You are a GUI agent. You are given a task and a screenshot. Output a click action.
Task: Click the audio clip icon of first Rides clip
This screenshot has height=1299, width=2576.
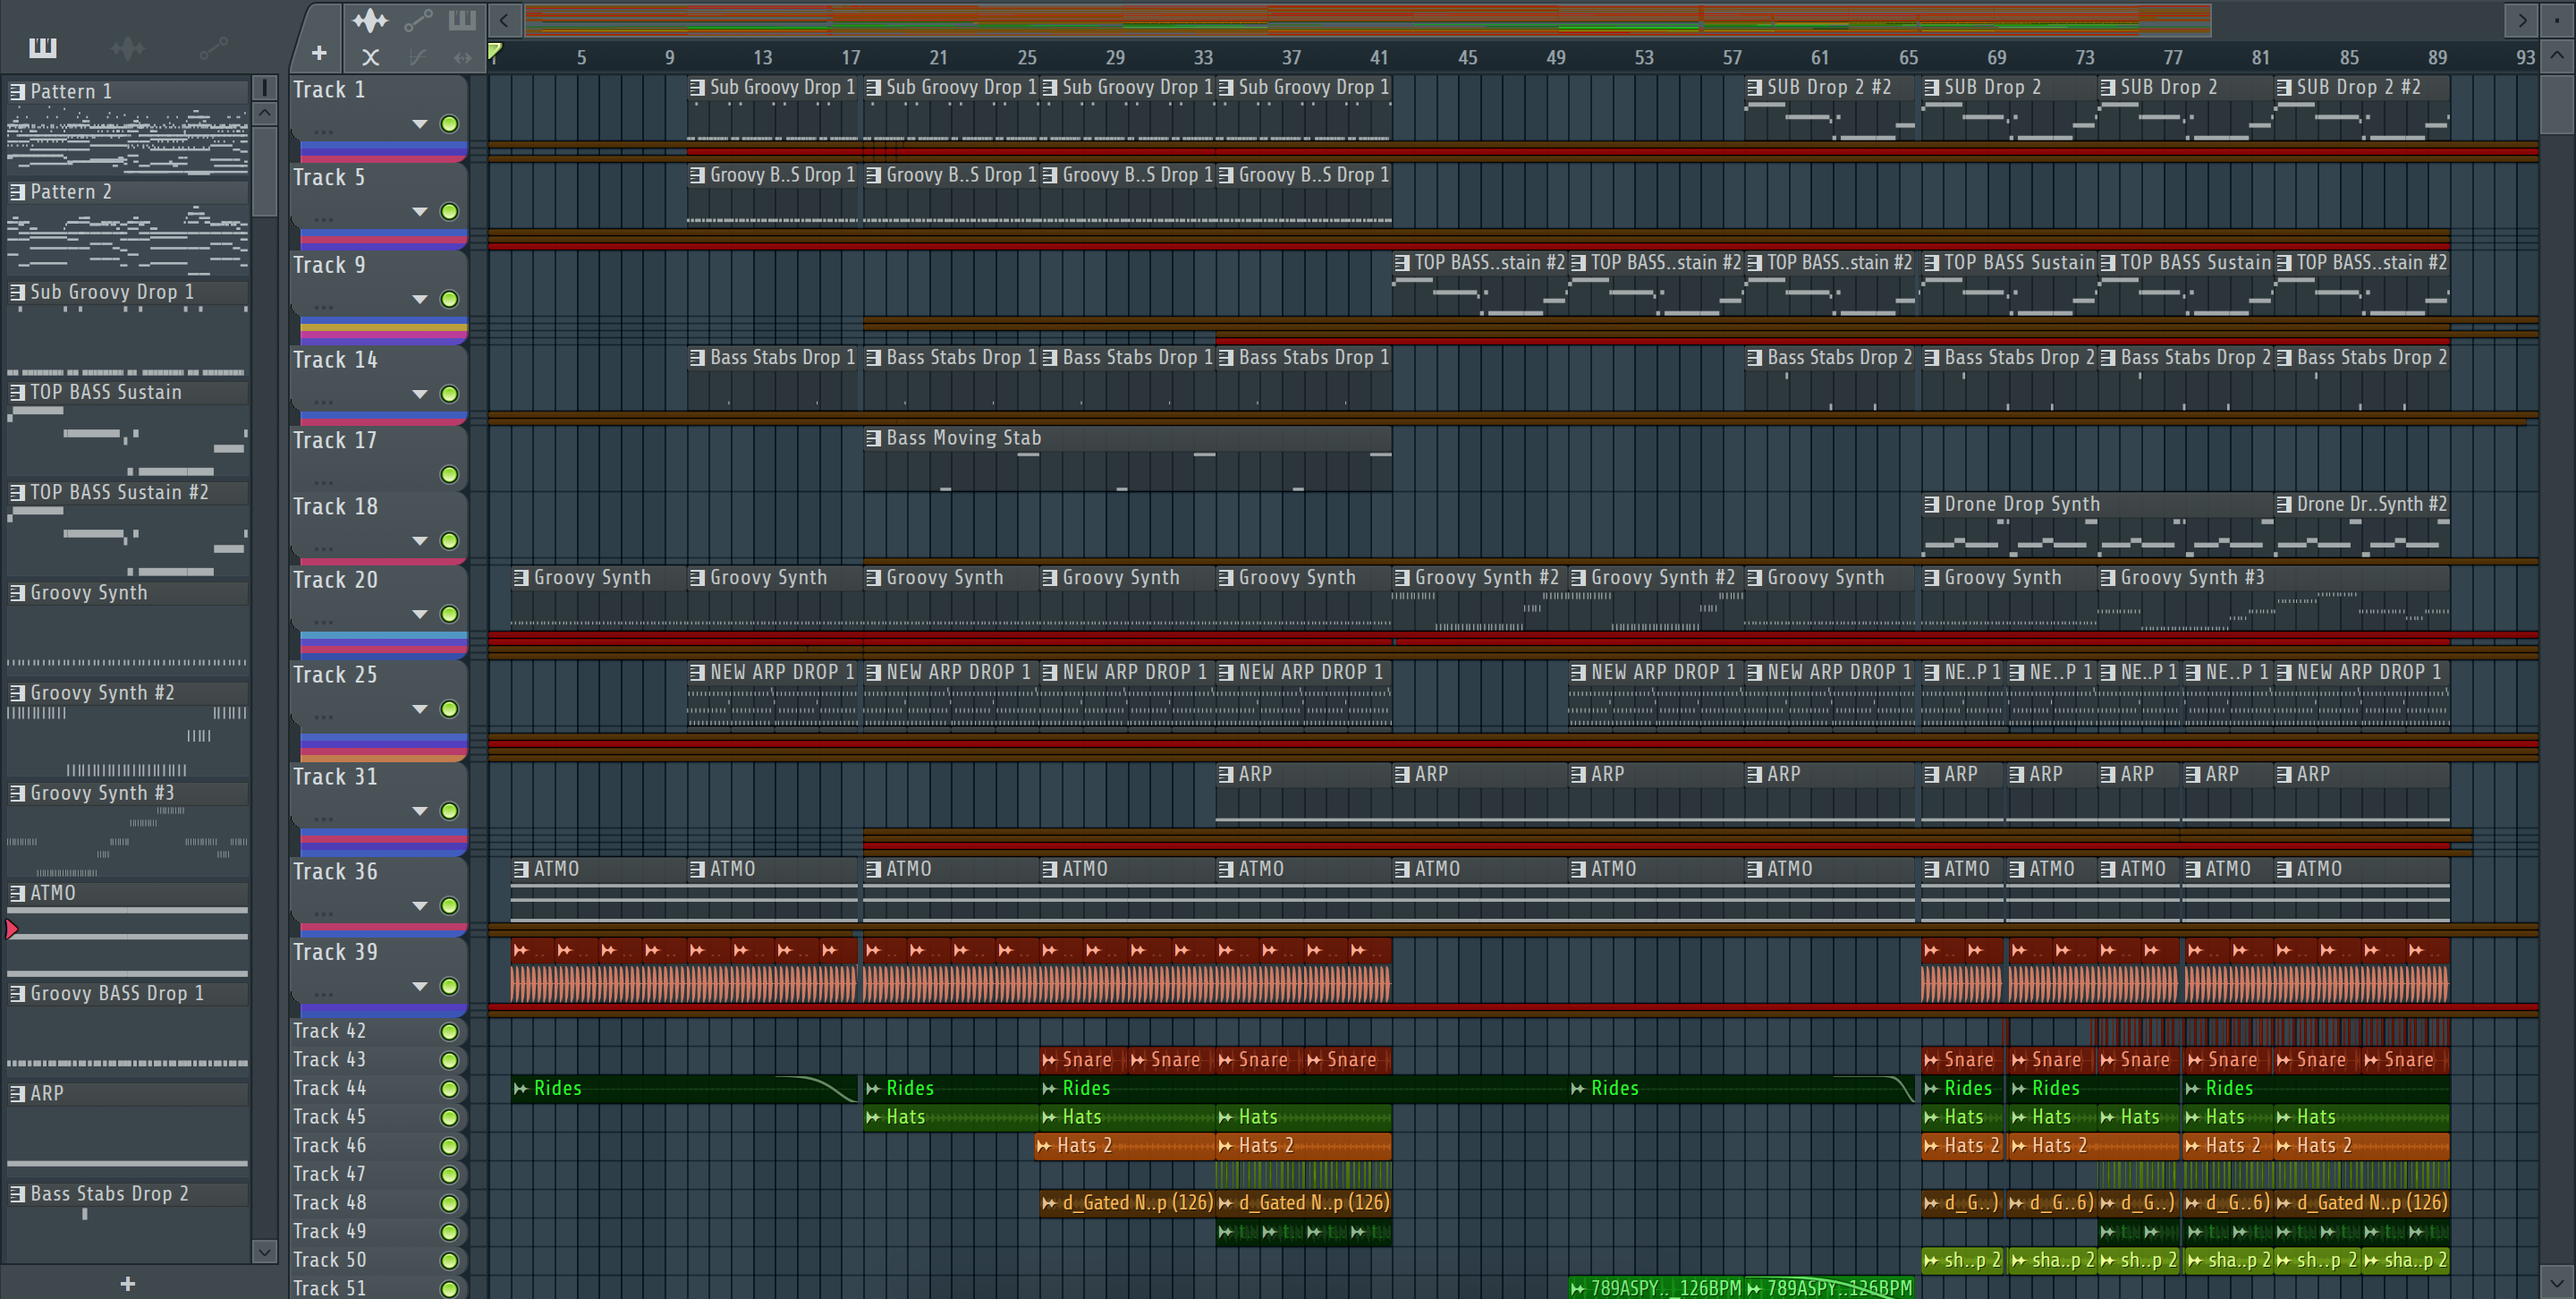point(520,1088)
